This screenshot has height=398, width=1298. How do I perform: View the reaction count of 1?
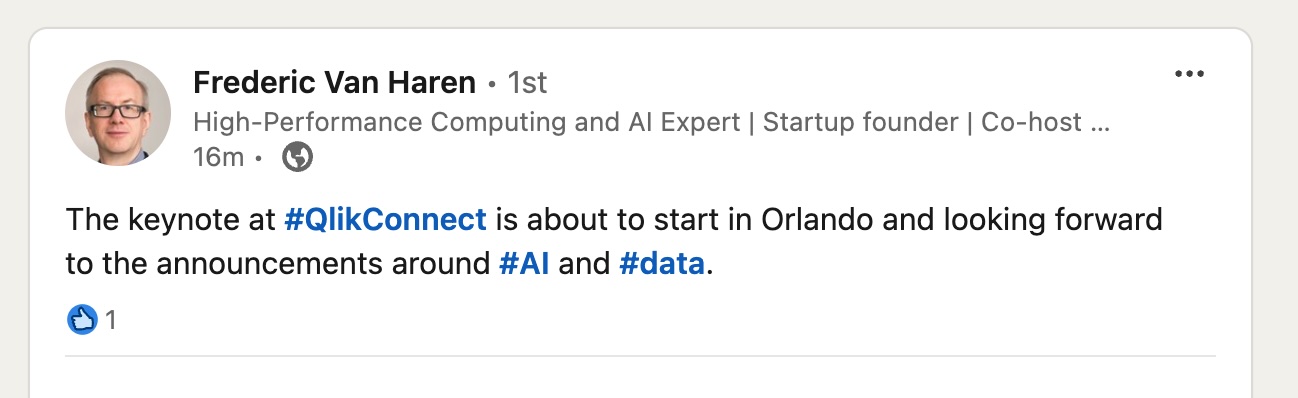(112, 321)
